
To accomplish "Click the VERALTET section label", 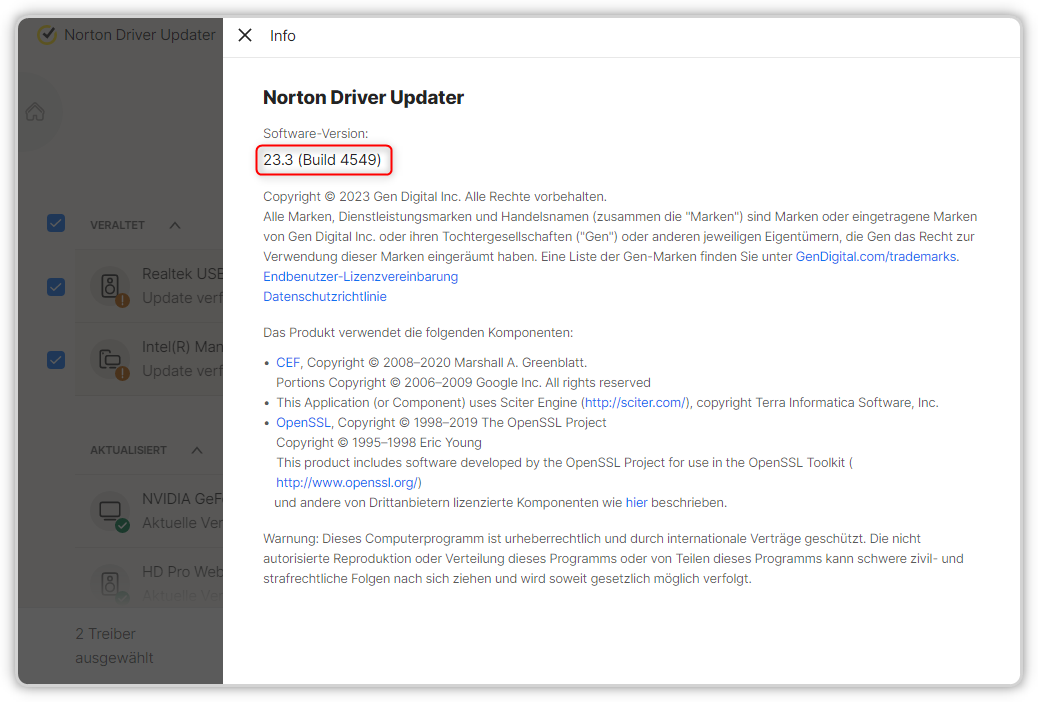I will (117, 225).
